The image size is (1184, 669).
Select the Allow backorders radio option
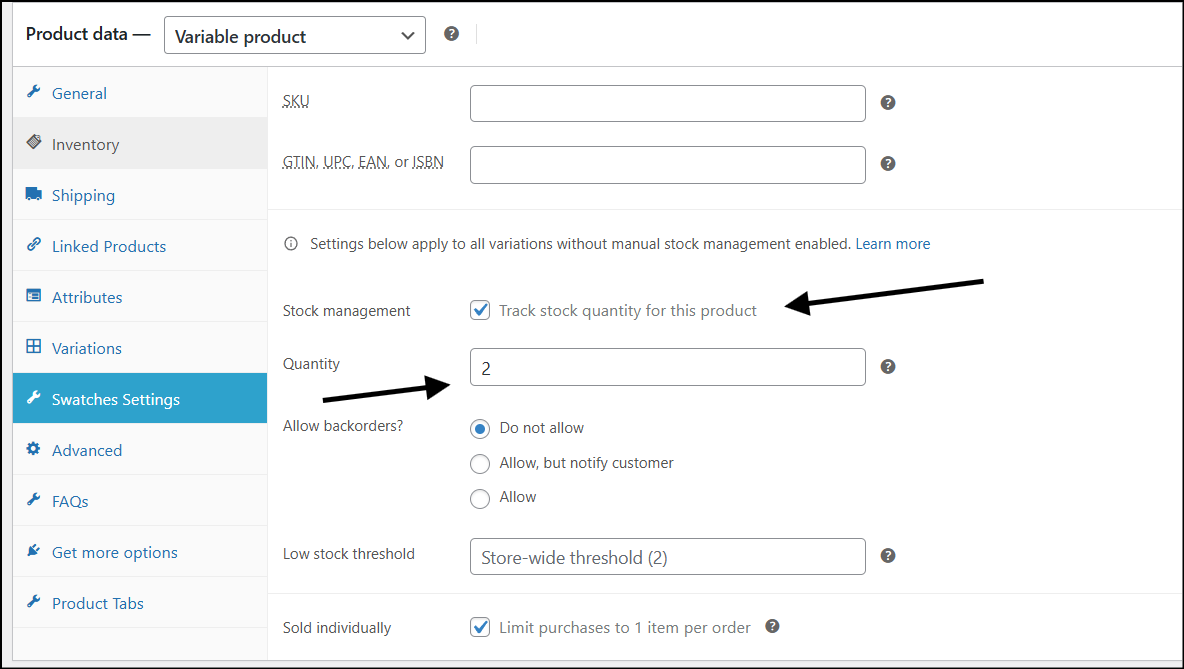click(479, 498)
